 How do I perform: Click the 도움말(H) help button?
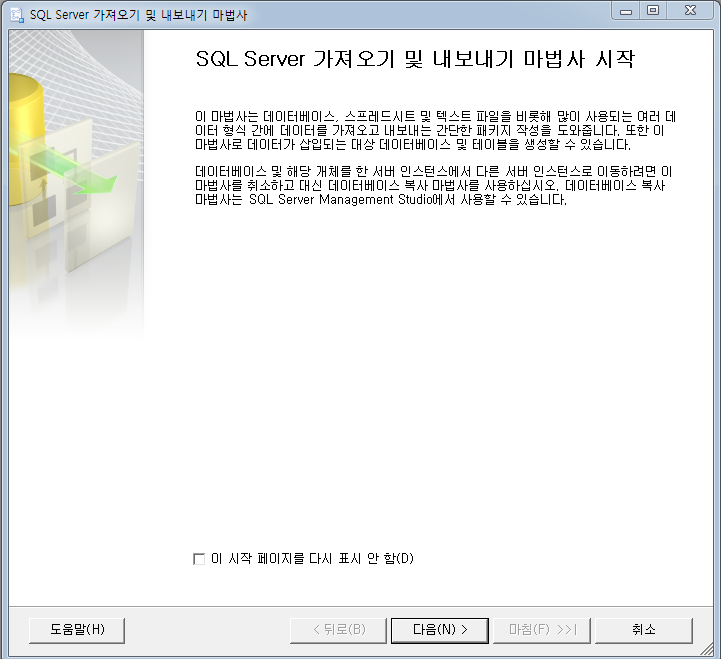tap(77, 630)
